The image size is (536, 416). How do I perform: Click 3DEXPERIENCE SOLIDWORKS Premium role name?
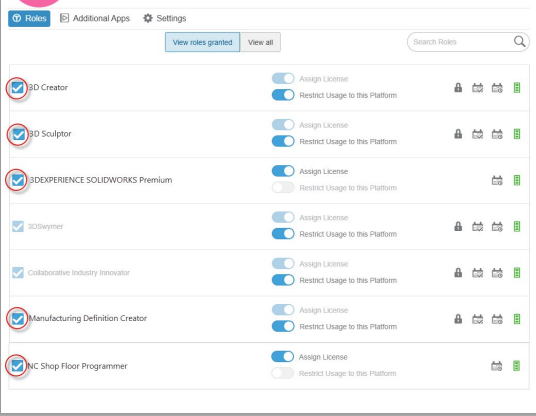100,180
